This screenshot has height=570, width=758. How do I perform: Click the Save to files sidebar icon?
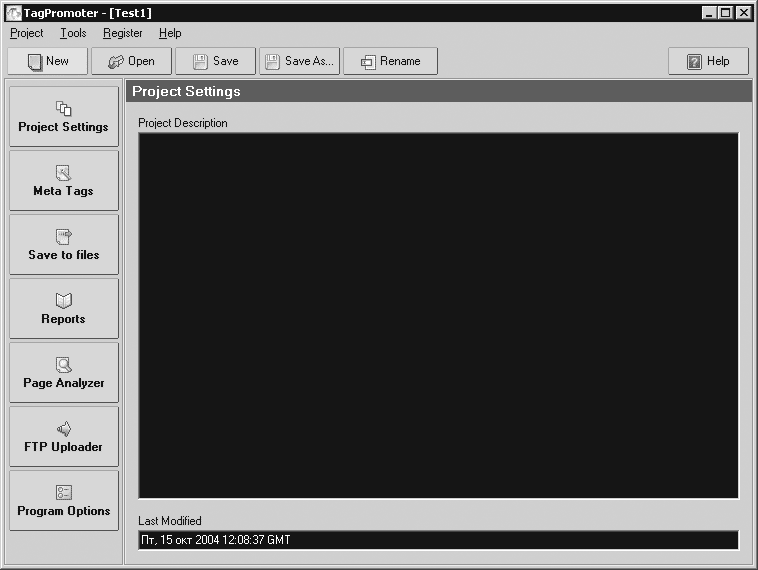click(x=63, y=237)
